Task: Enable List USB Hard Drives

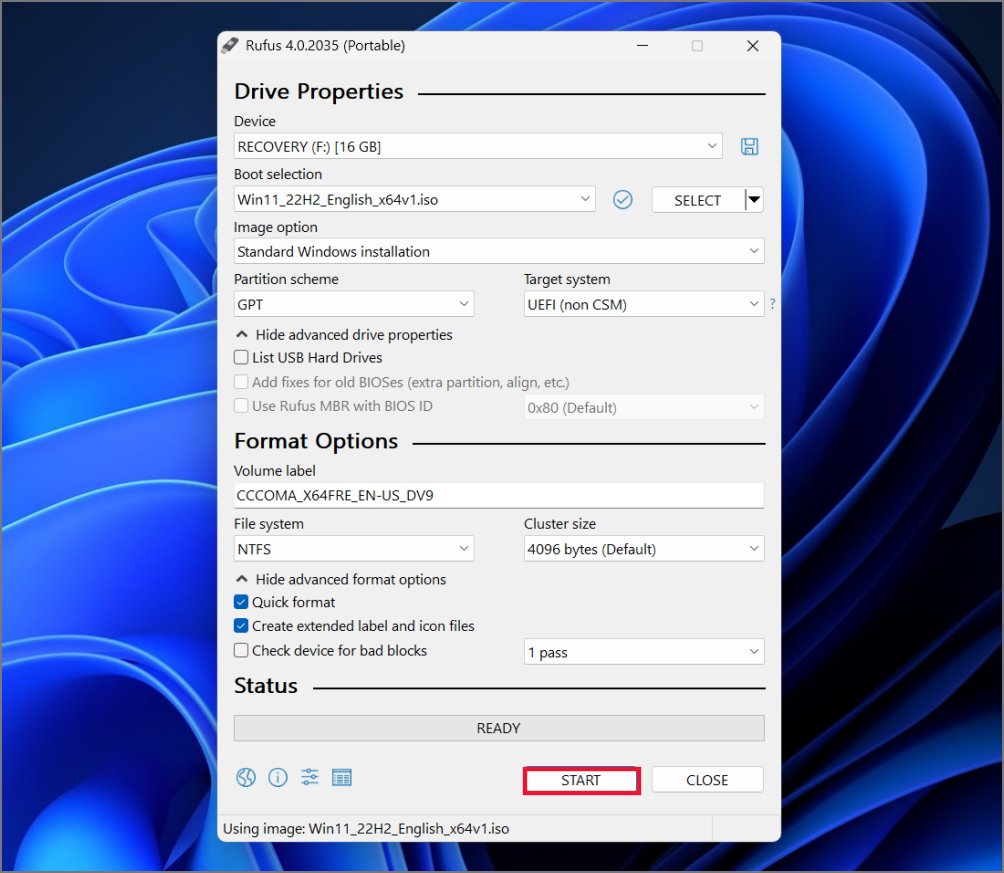Action: pos(240,357)
